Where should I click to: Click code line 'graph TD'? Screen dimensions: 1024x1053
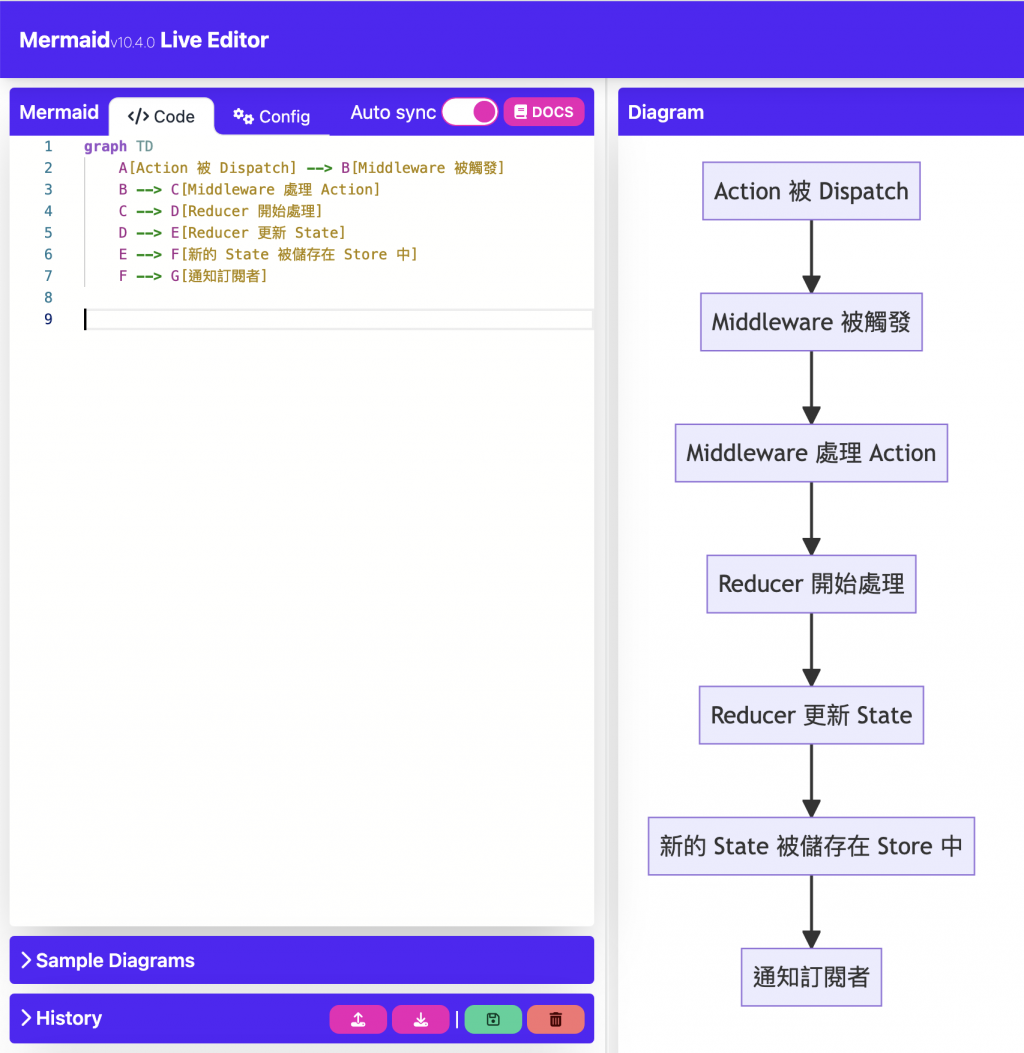pos(118,146)
